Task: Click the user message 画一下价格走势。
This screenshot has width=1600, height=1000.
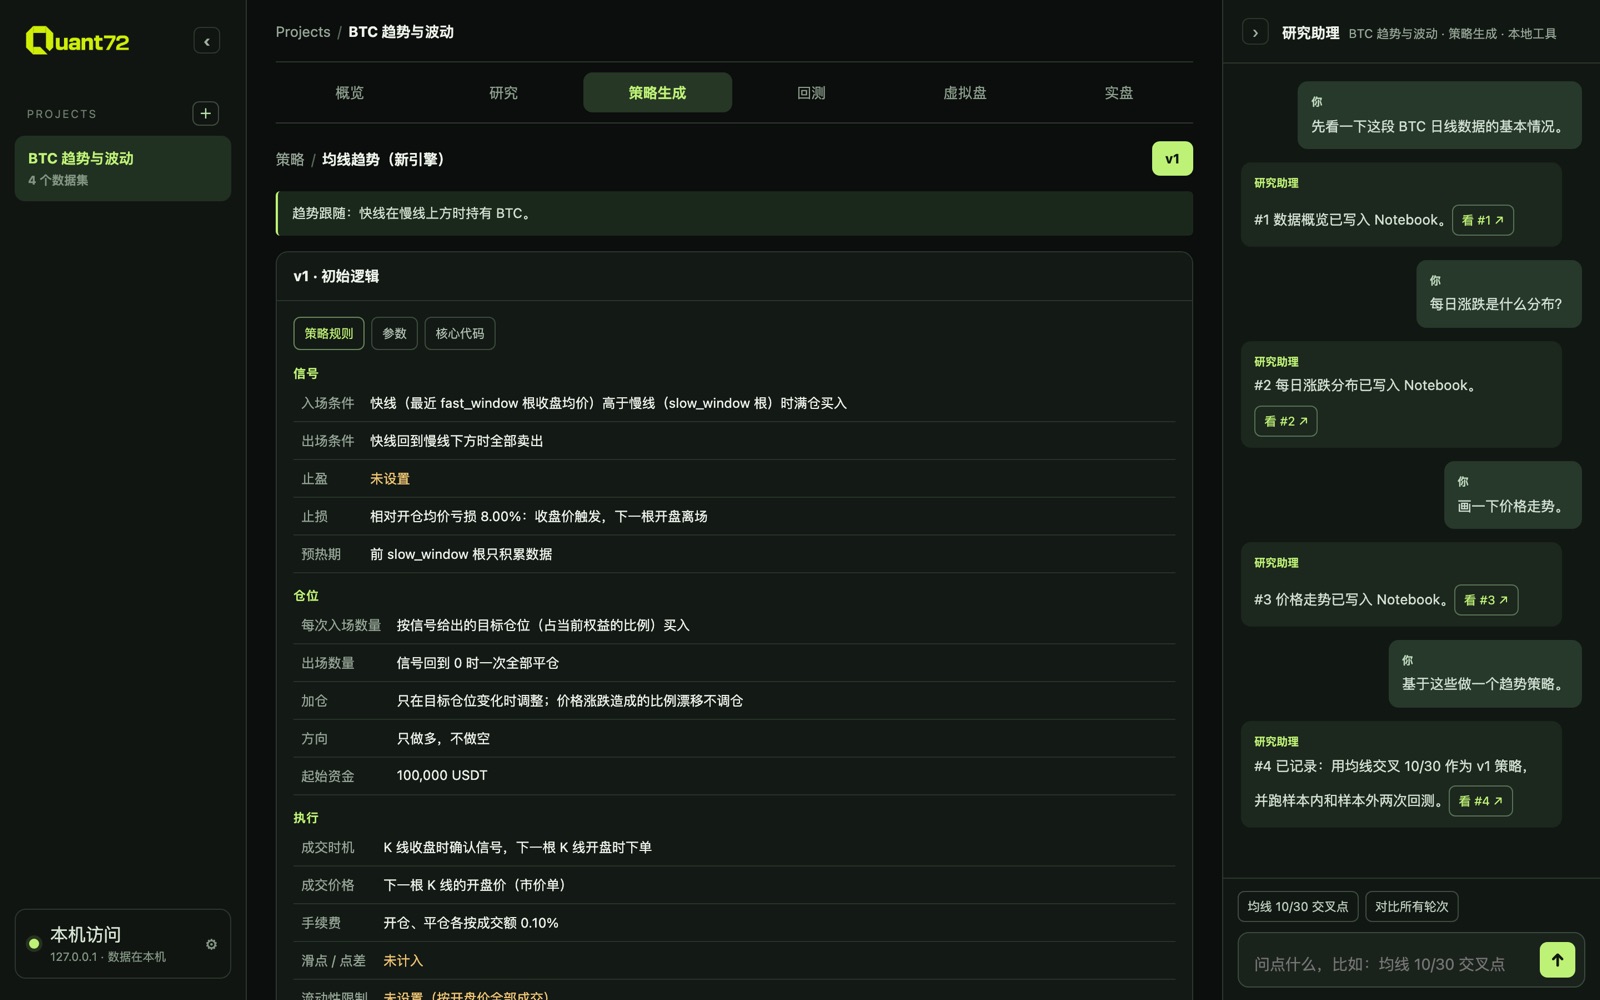Action: 1513,495
